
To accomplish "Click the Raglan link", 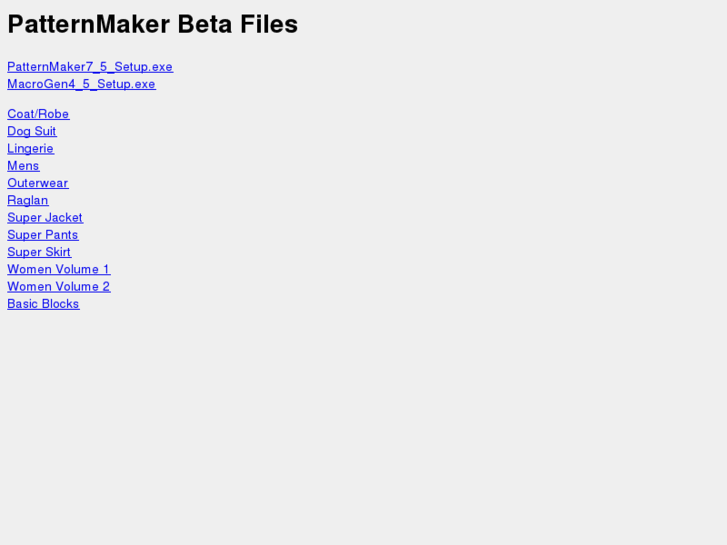I will pyautogui.click(x=28, y=200).
